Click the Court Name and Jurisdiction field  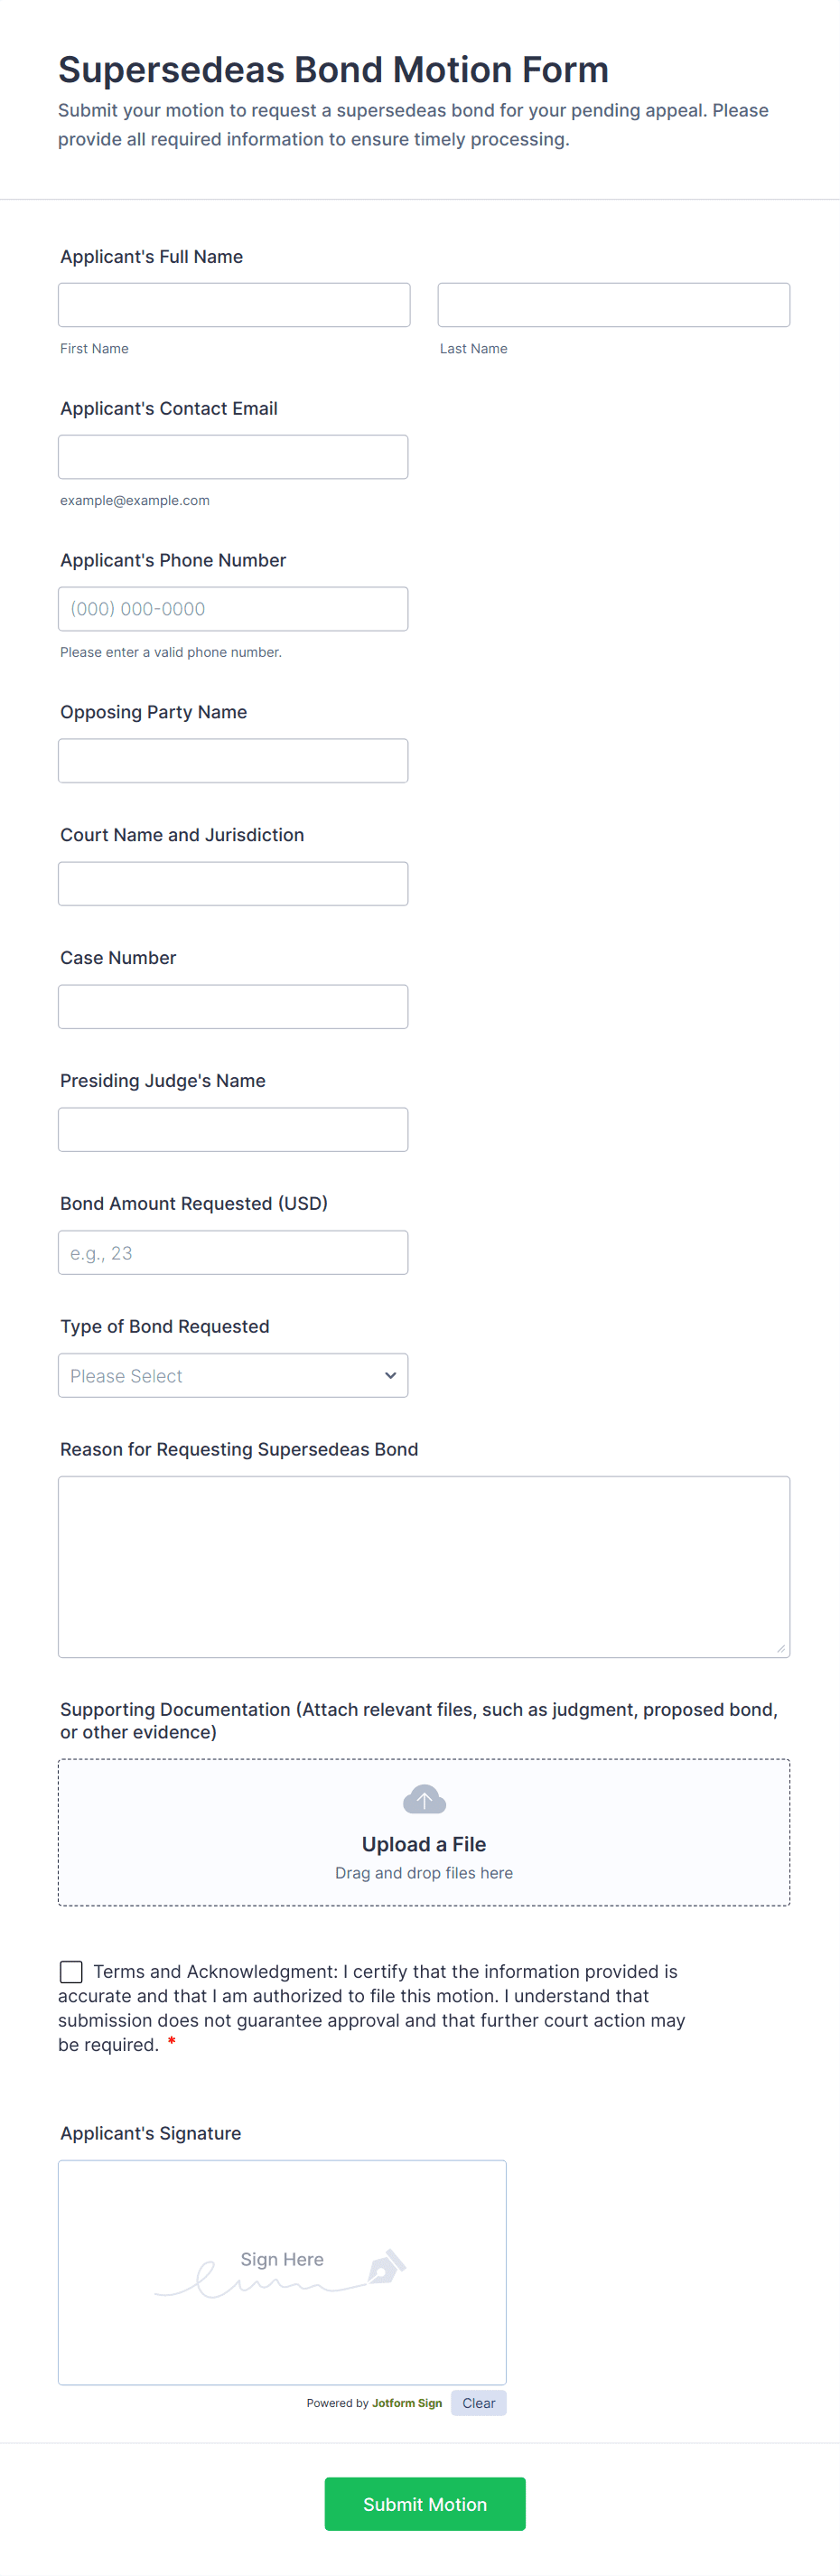[233, 884]
